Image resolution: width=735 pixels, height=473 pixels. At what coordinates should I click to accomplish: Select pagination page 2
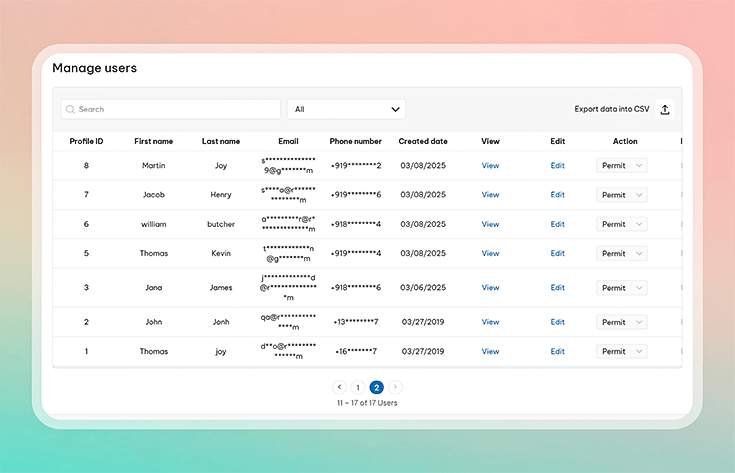click(x=376, y=387)
